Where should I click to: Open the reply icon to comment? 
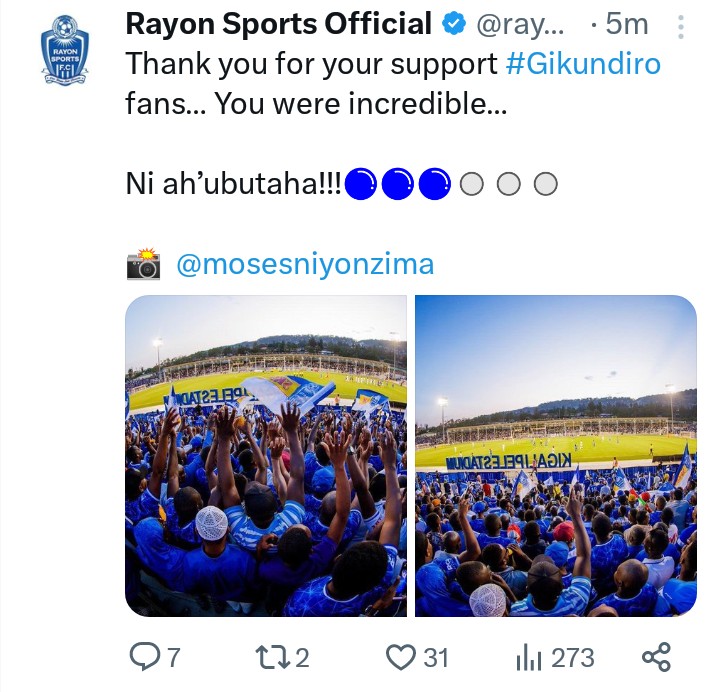pyautogui.click(x=145, y=657)
